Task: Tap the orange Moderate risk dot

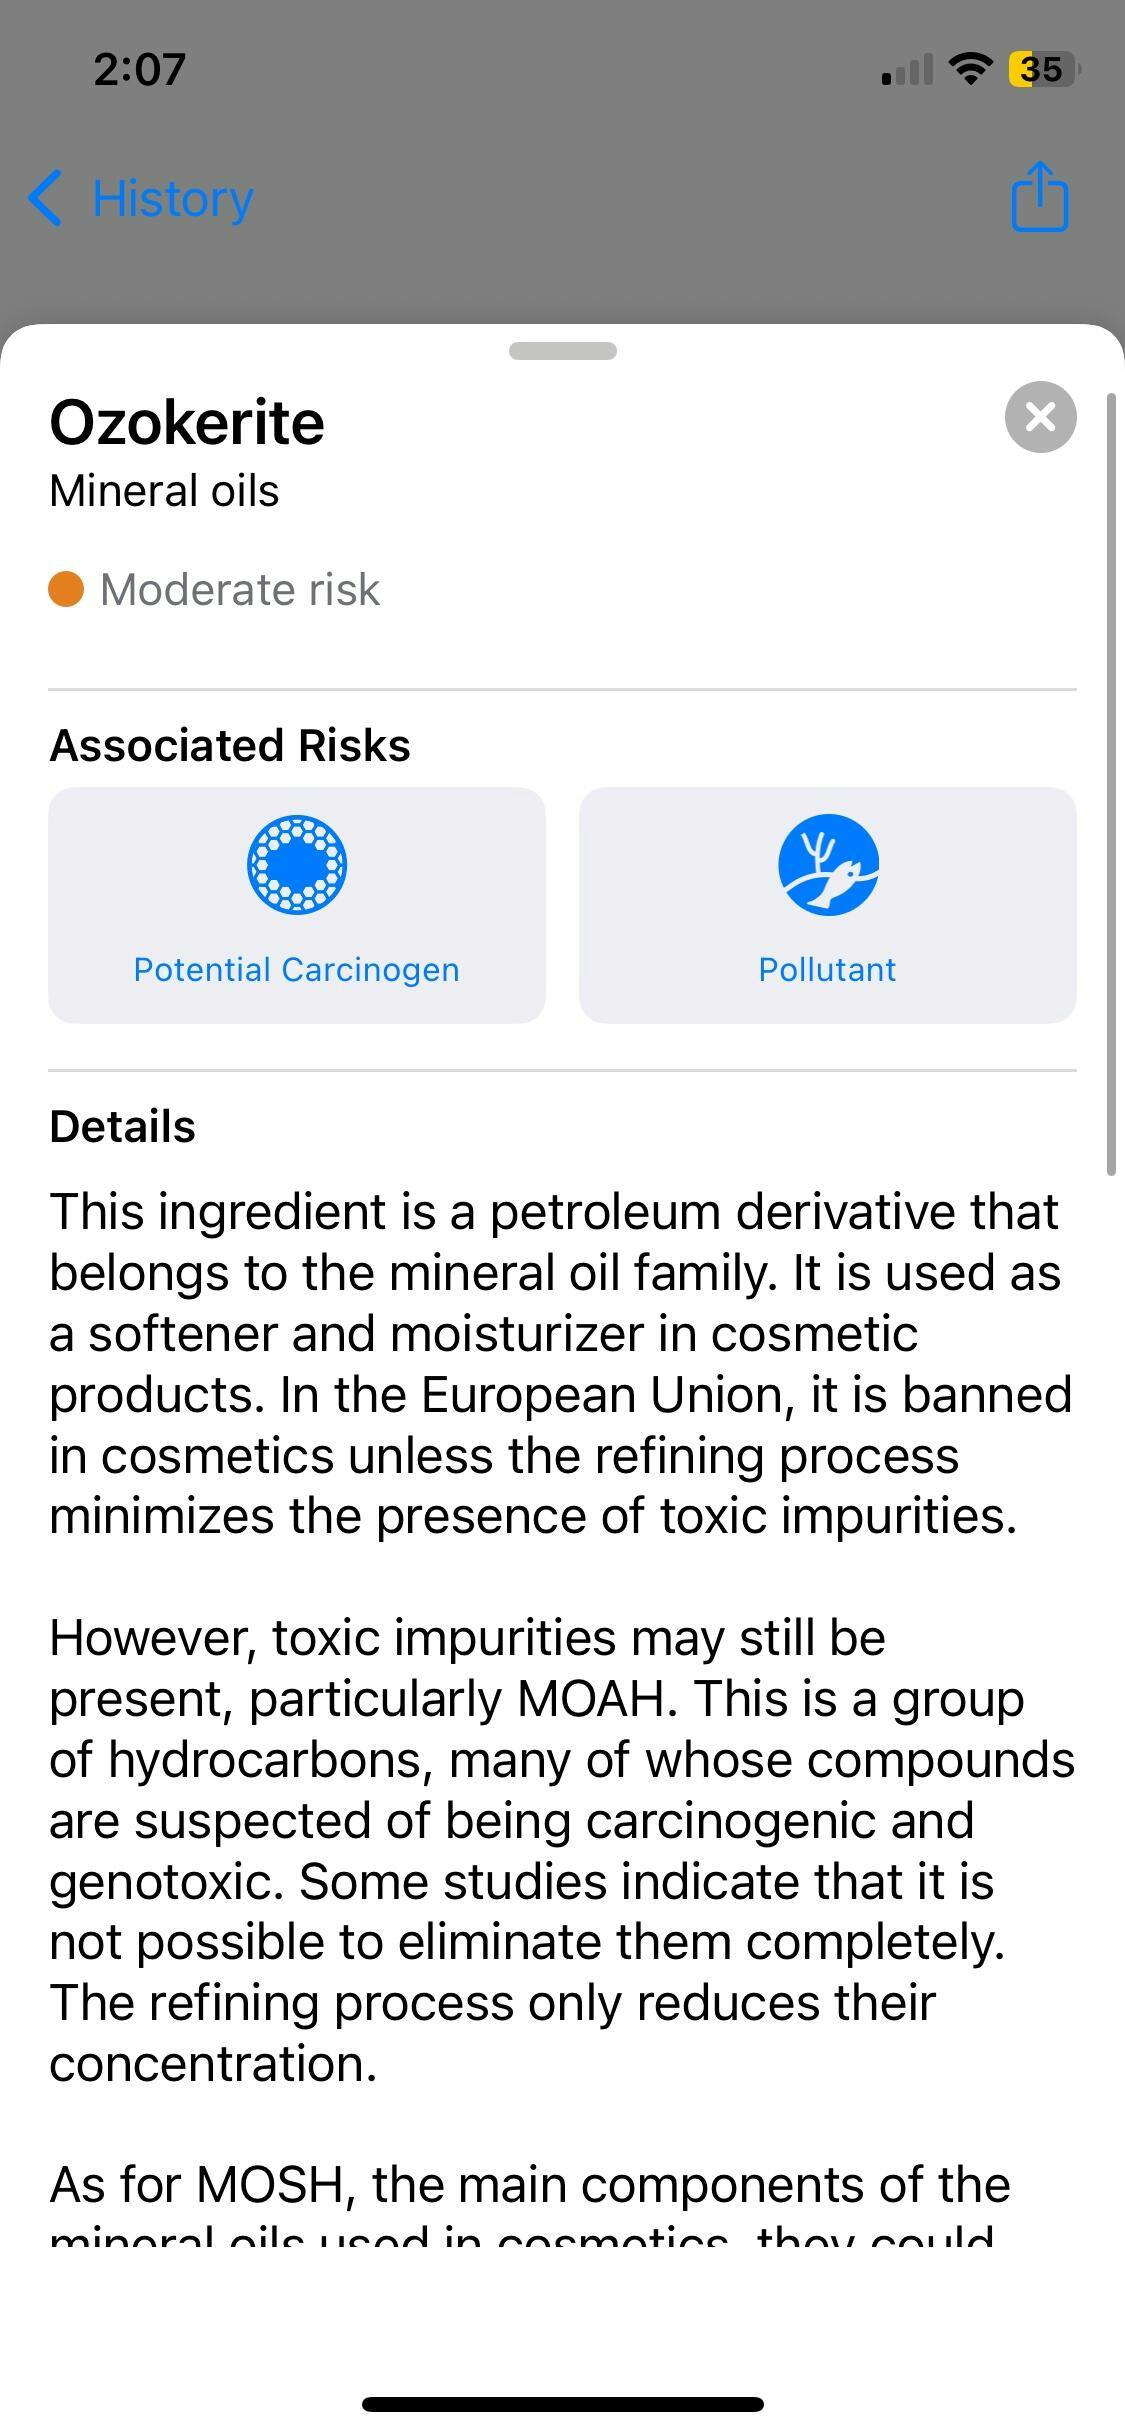Action: pyautogui.click(x=66, y=589)
